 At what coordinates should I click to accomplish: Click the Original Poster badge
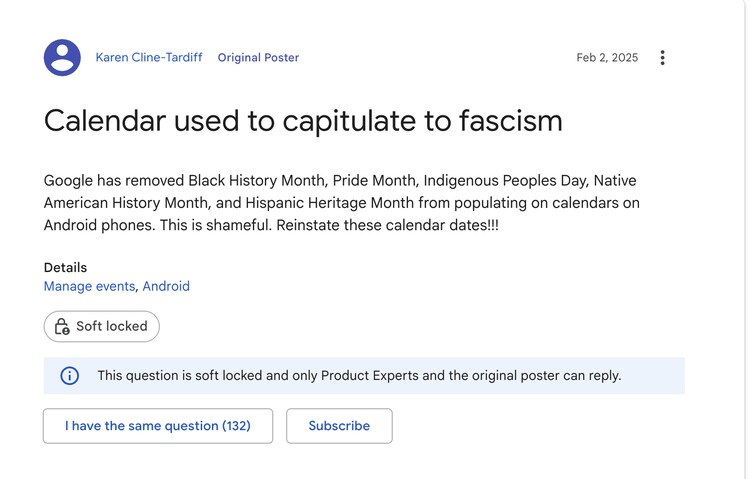(258, 58)
